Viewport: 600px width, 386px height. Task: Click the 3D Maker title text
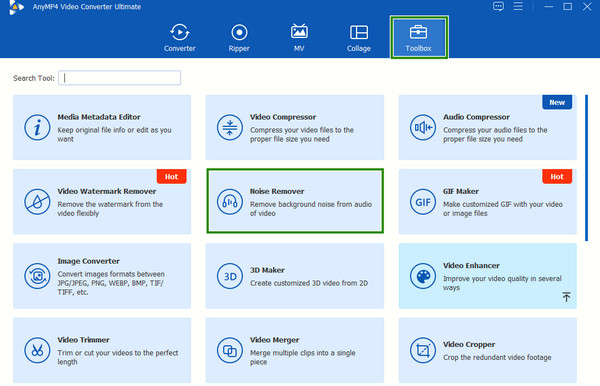click(267, 270)
